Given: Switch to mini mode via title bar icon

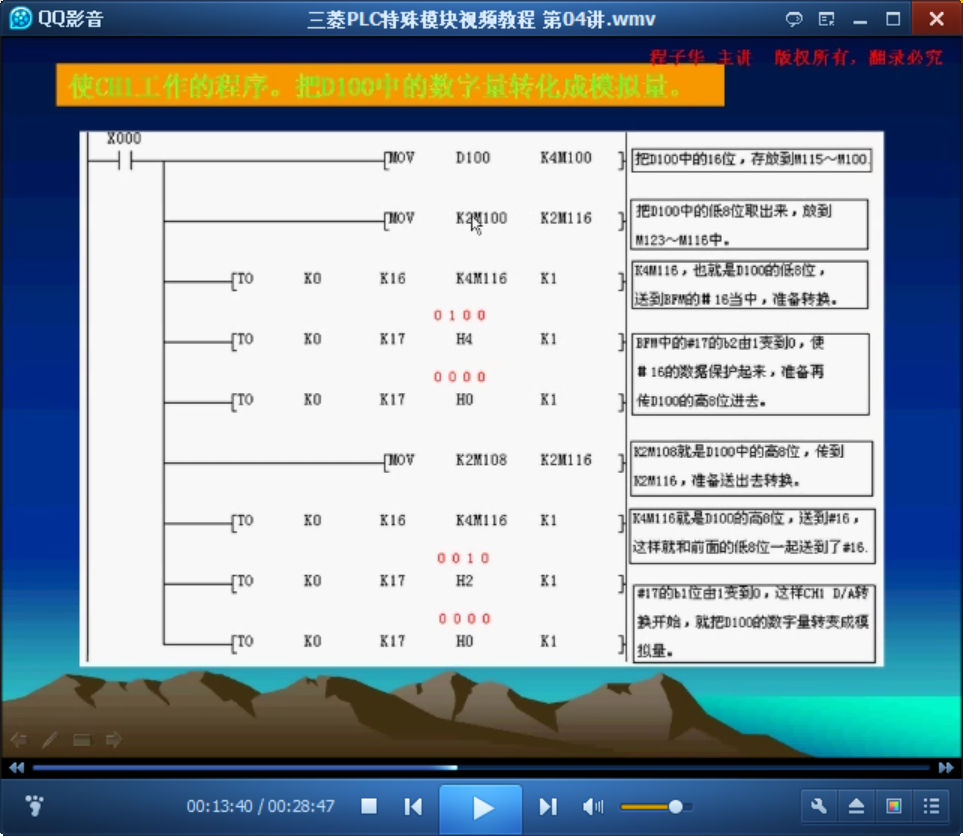Looking at the screenshot, I should [x=826, y=19].
